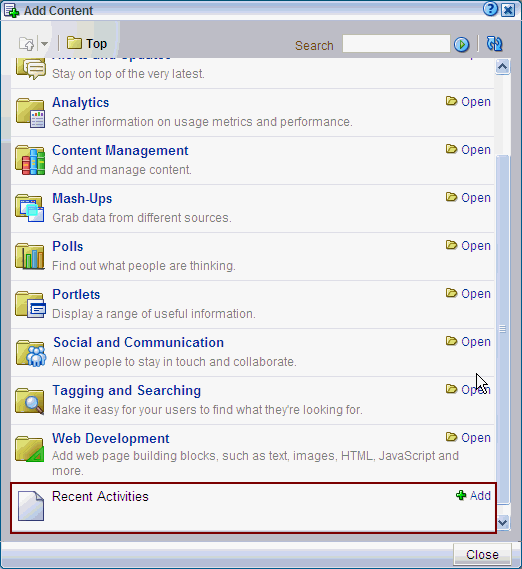Click the Web Development title link
The image size is (522, 569).
coord(111,438)
